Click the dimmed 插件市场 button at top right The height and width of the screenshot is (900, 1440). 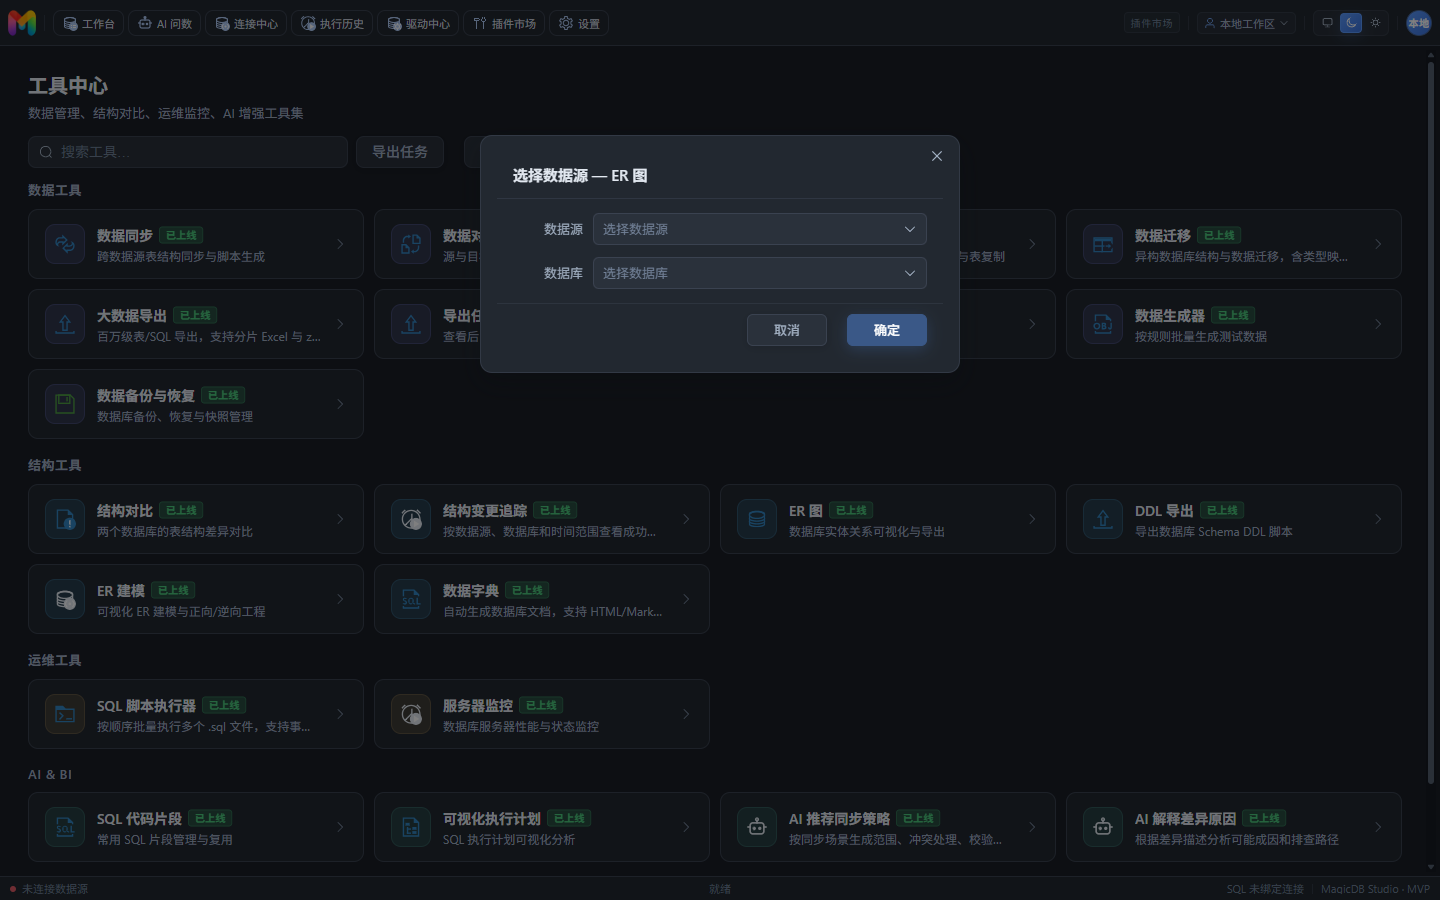coord(1151,23)
